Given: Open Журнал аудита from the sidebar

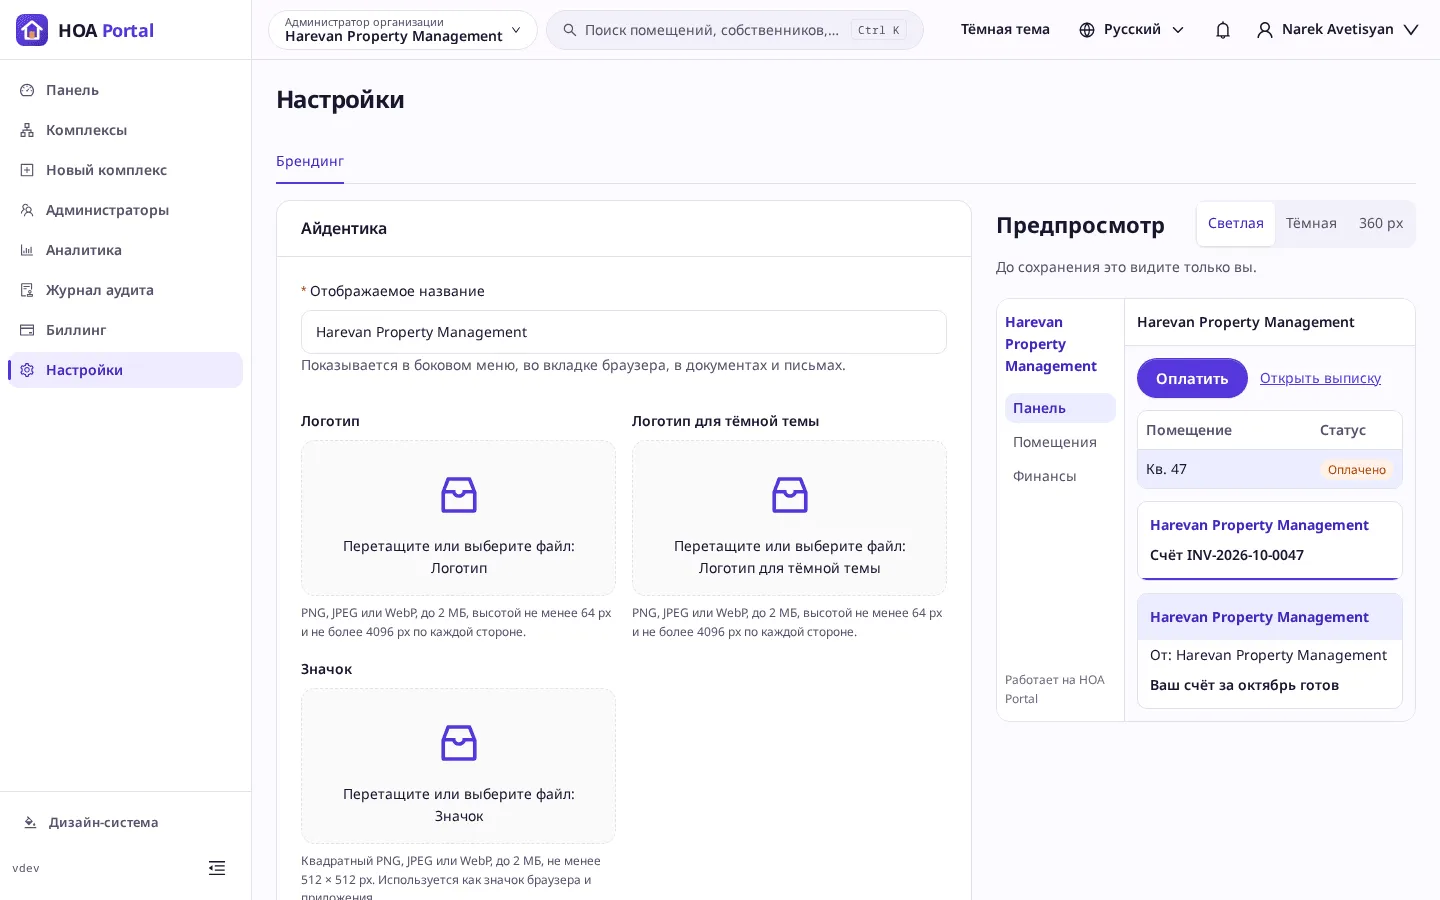Looking at the screenshot, I should tap(126, 290).
